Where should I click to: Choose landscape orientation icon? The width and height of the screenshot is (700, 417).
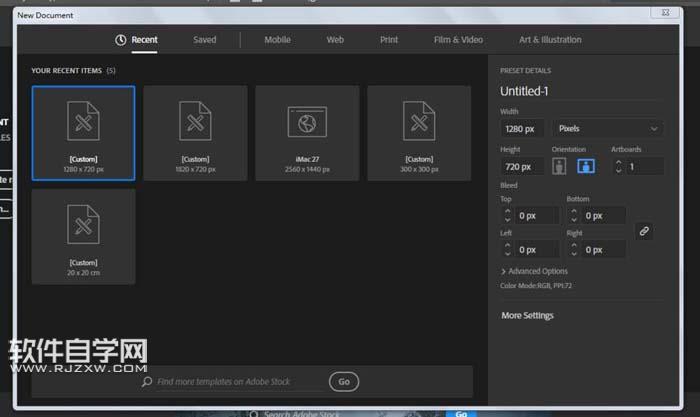[x=586, y=166]
